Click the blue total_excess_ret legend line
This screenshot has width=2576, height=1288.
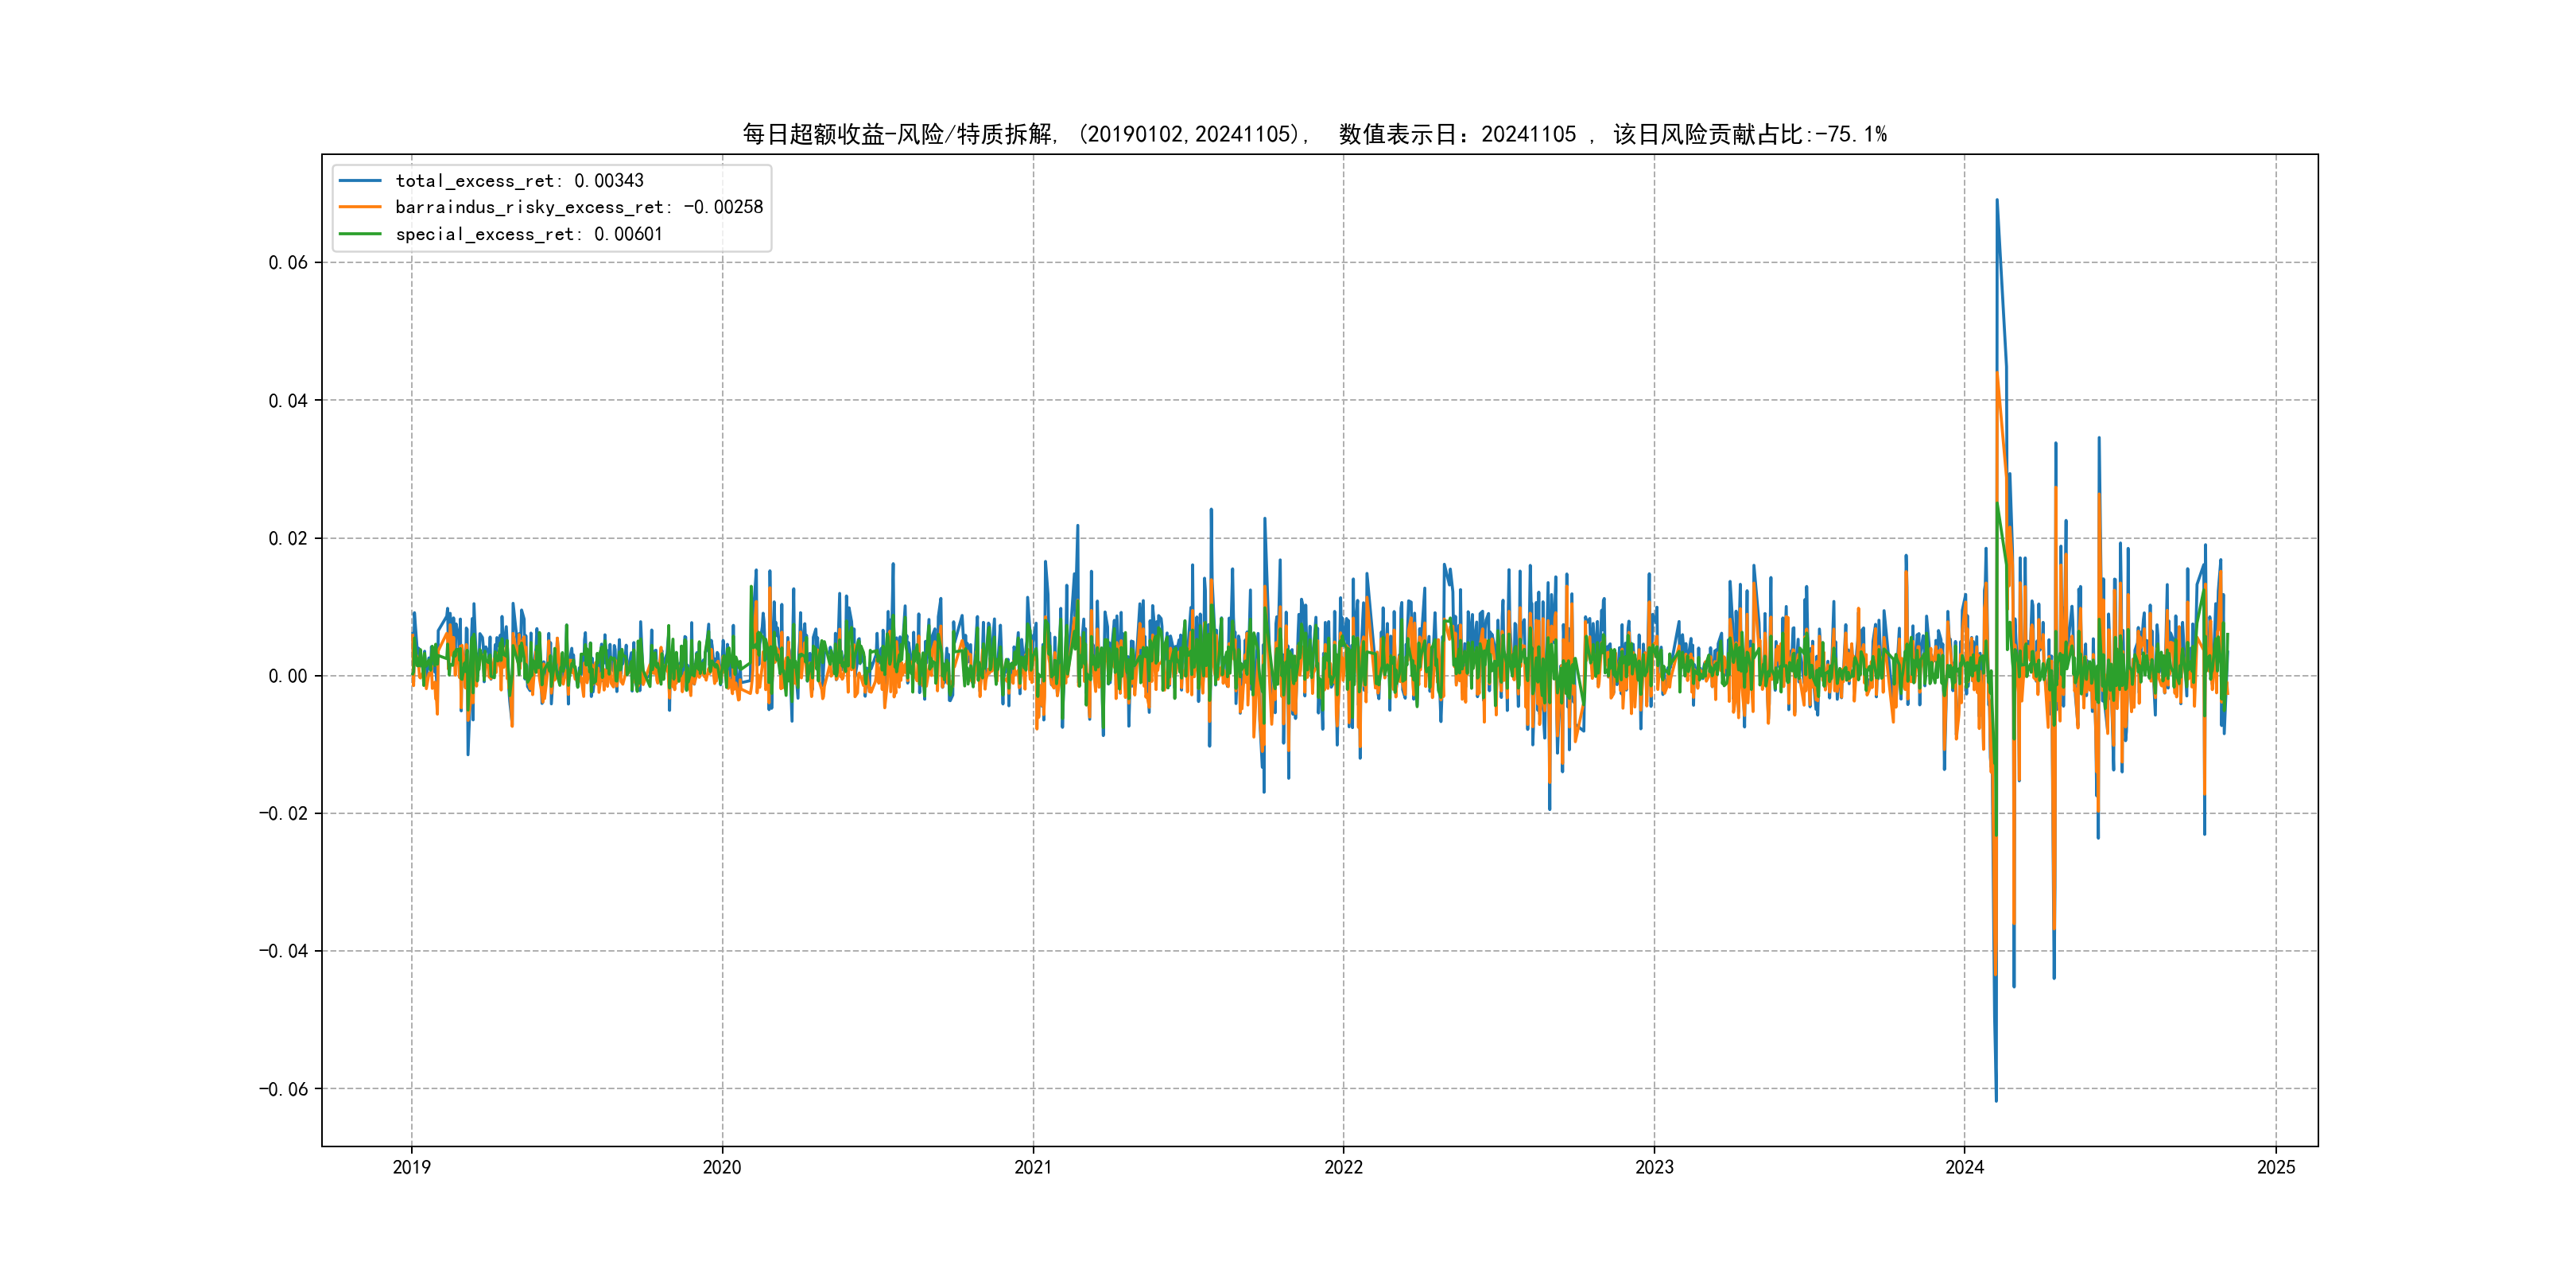(360, 181)
